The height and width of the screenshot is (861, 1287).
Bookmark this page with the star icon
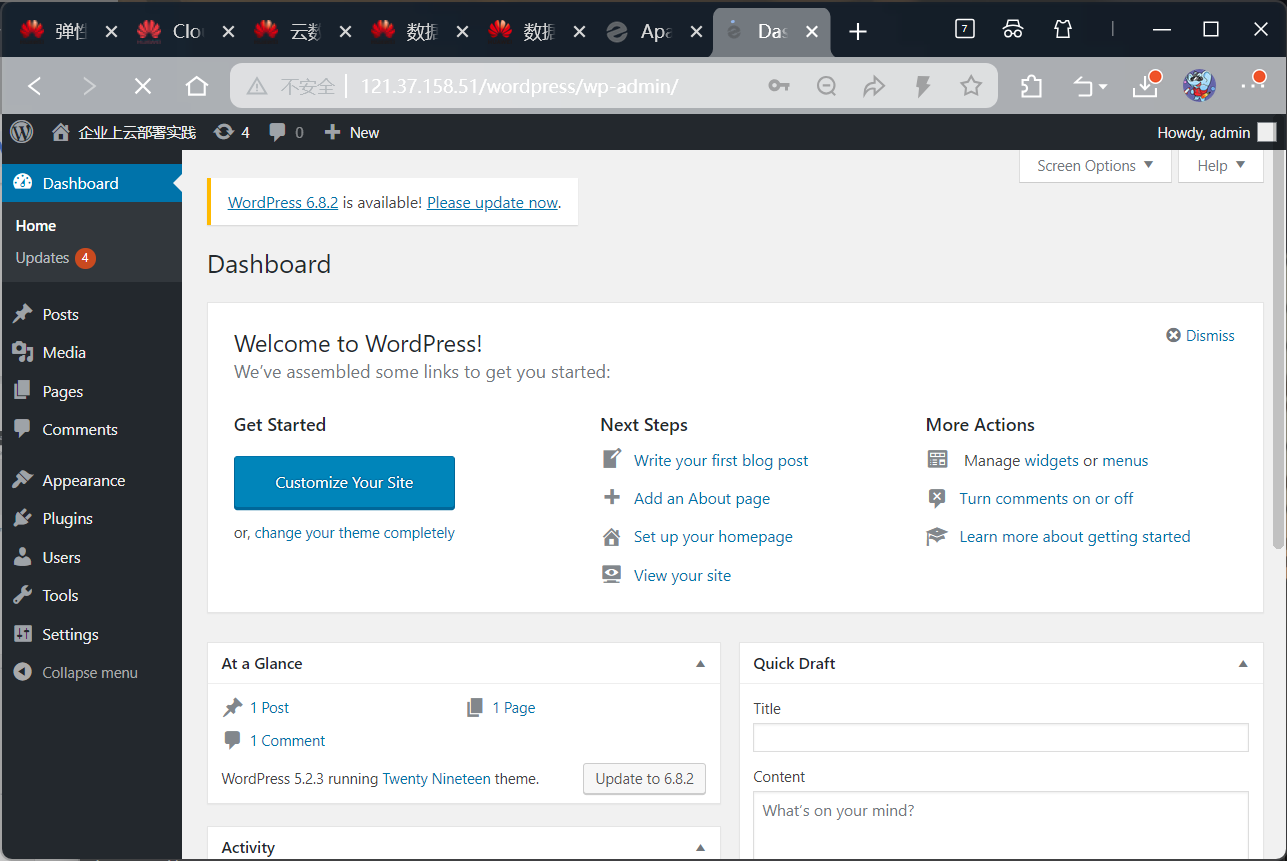point(970,87)
